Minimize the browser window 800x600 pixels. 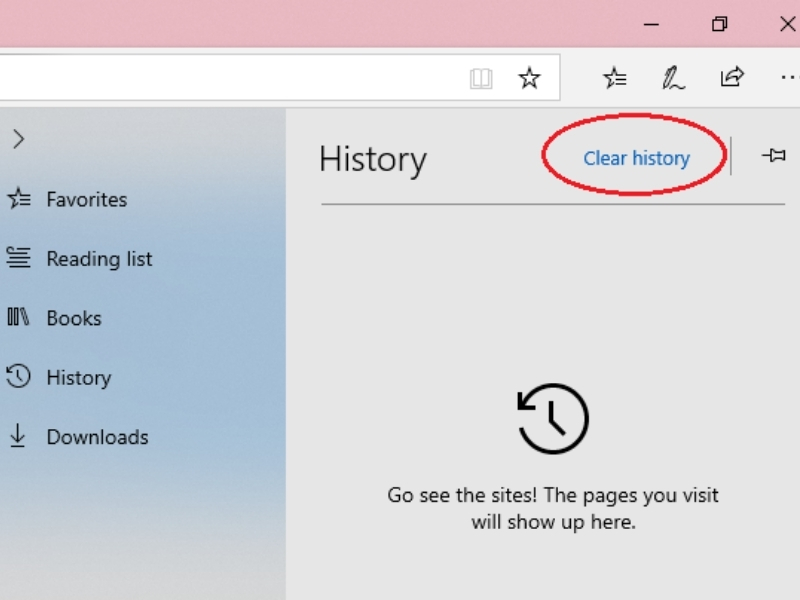651,24
